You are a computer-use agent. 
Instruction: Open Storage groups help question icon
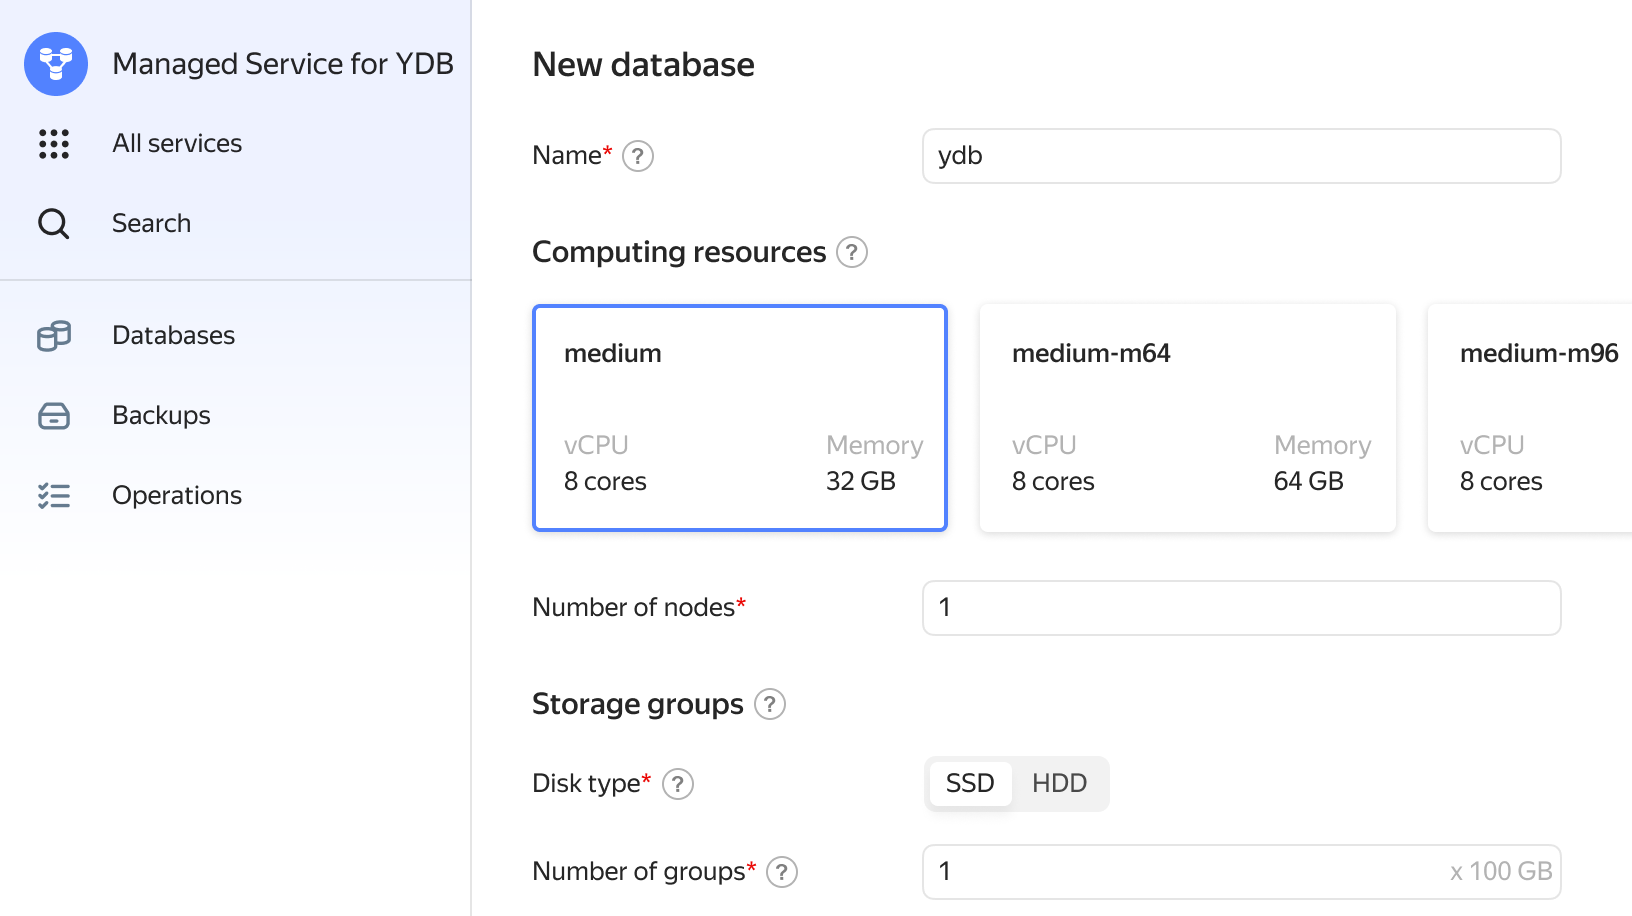click(770, 704)
